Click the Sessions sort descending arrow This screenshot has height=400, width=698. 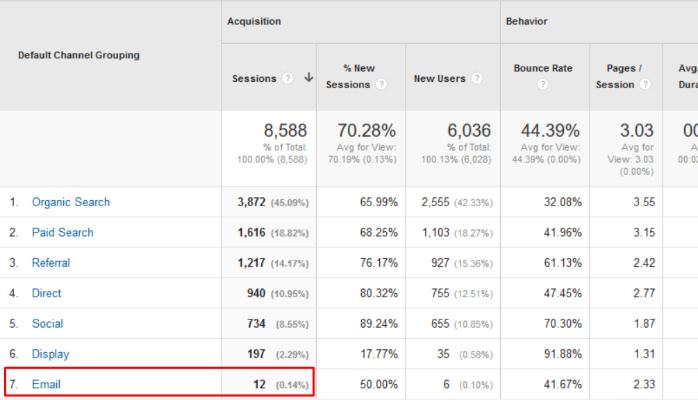pyautogui.click(x=308, y=78)
